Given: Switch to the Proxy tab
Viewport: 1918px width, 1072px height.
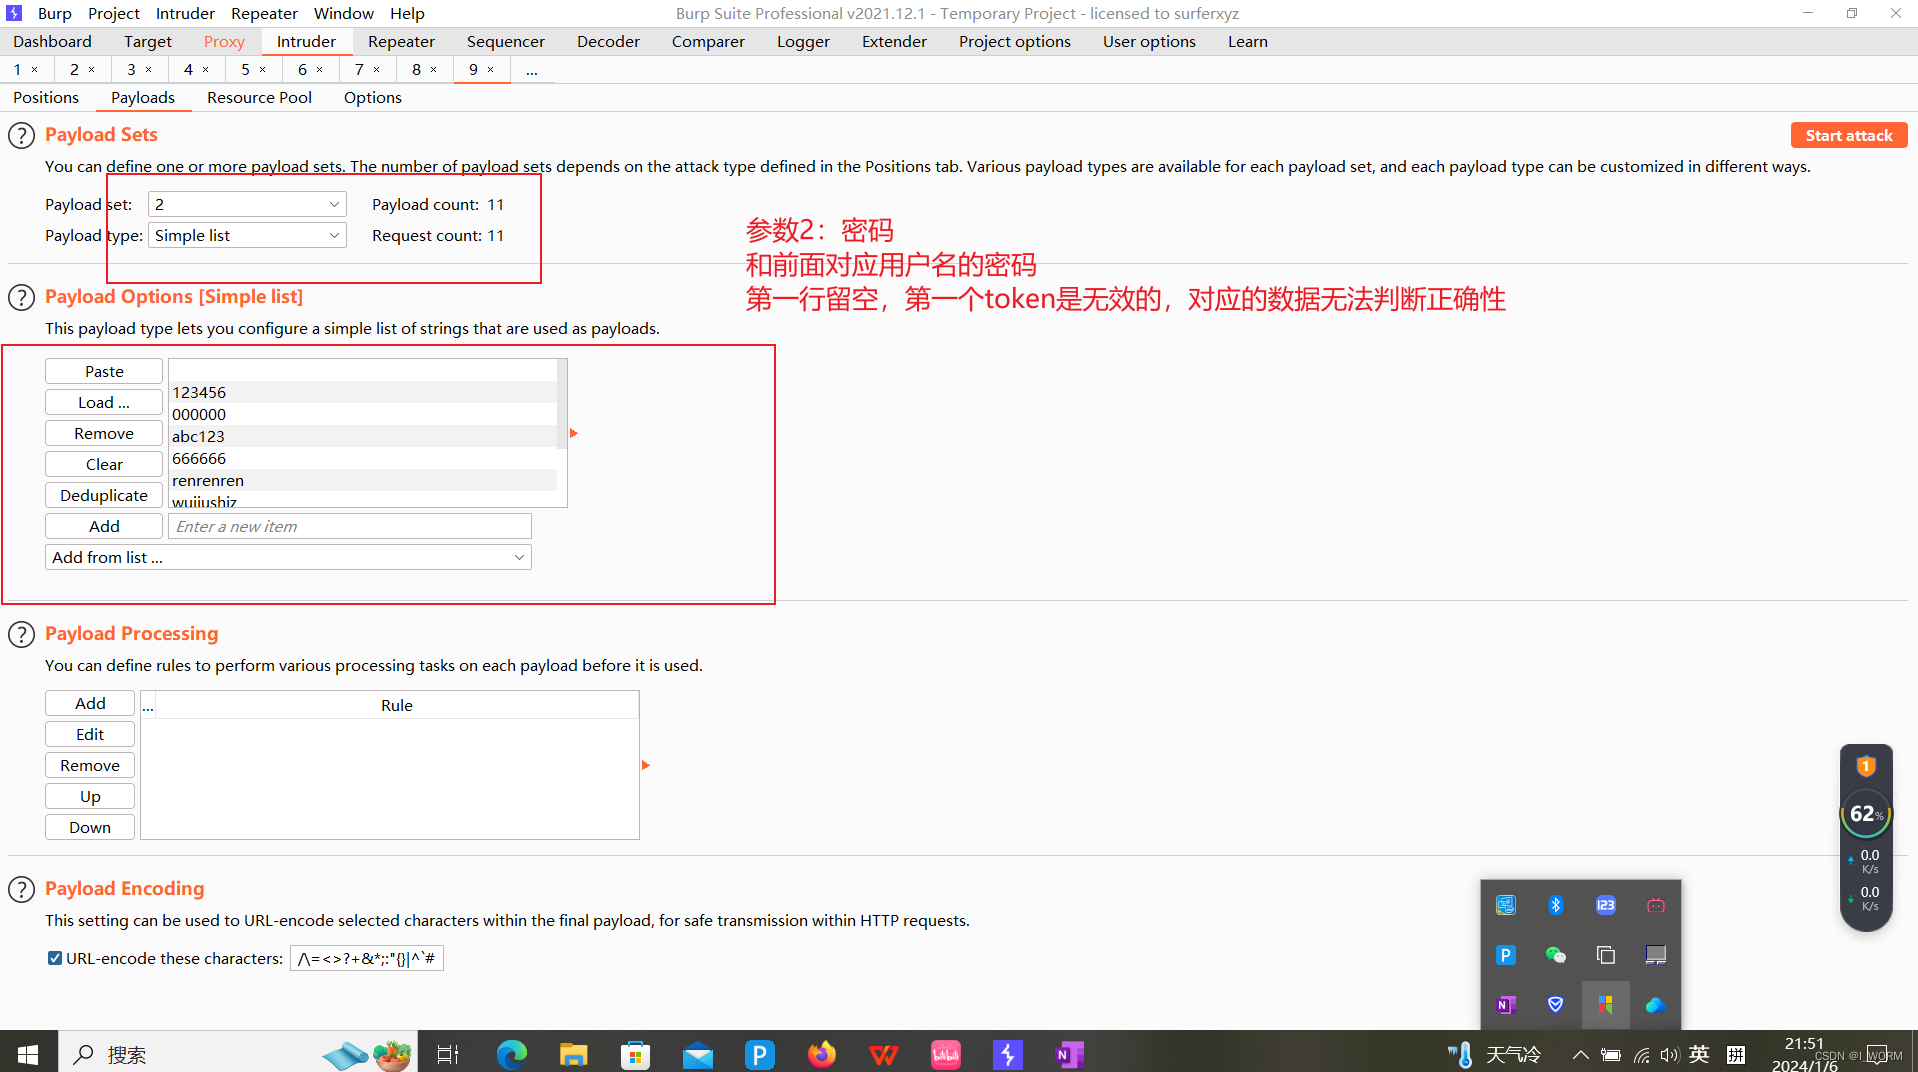Looking at the screenshot, I should [x=224, y=41].
